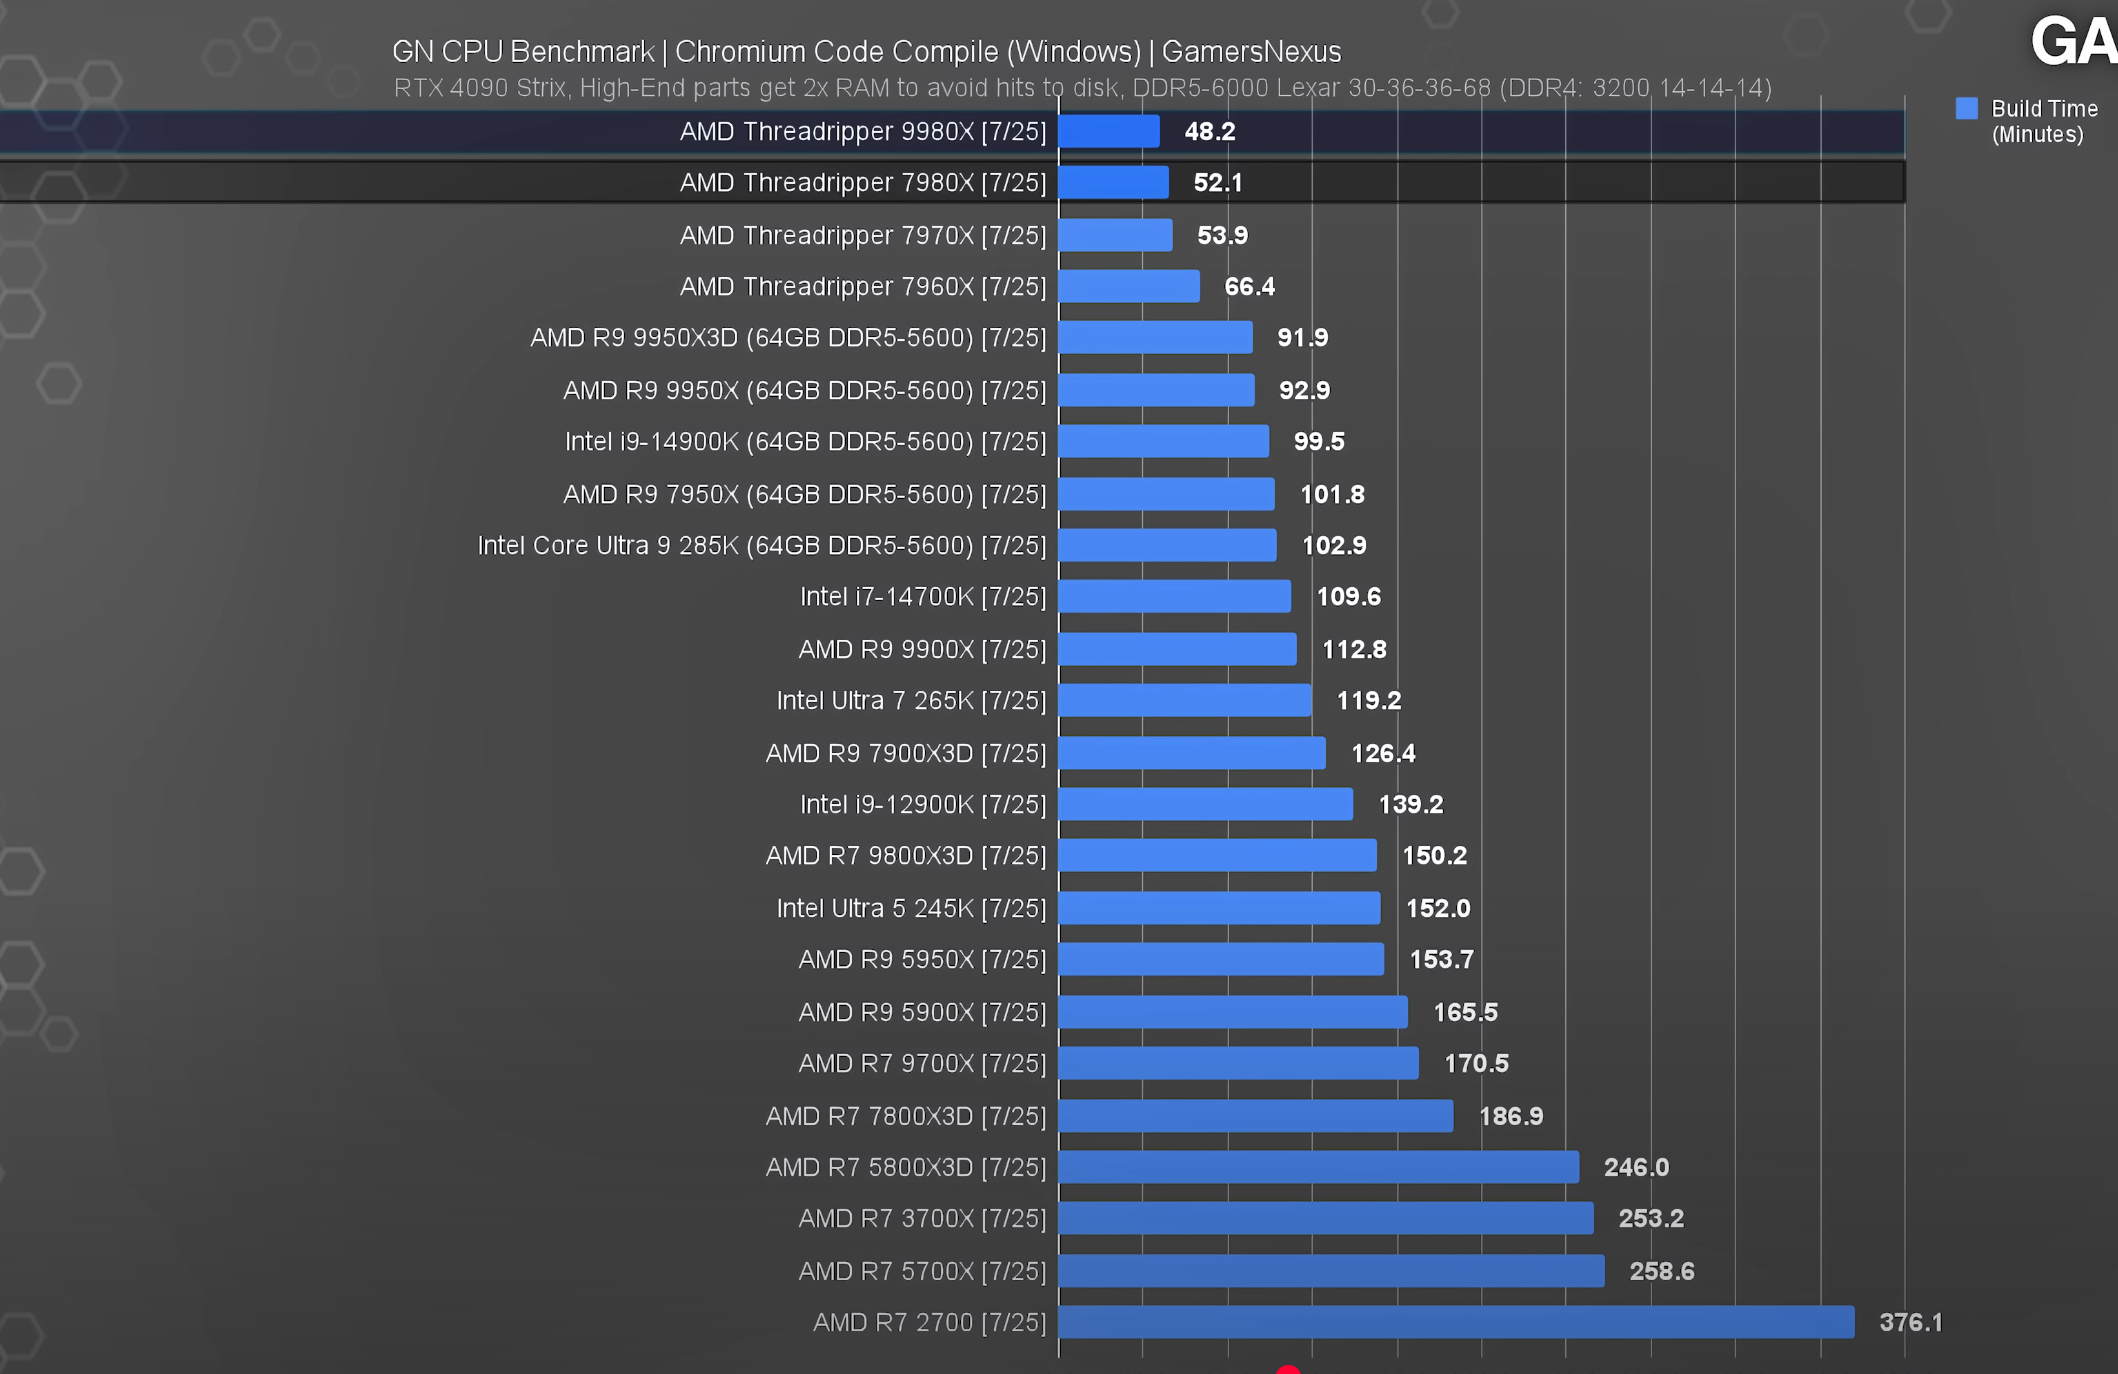
Task: Click the 253.2 build time value
Action: (x=1651, y=1218)
